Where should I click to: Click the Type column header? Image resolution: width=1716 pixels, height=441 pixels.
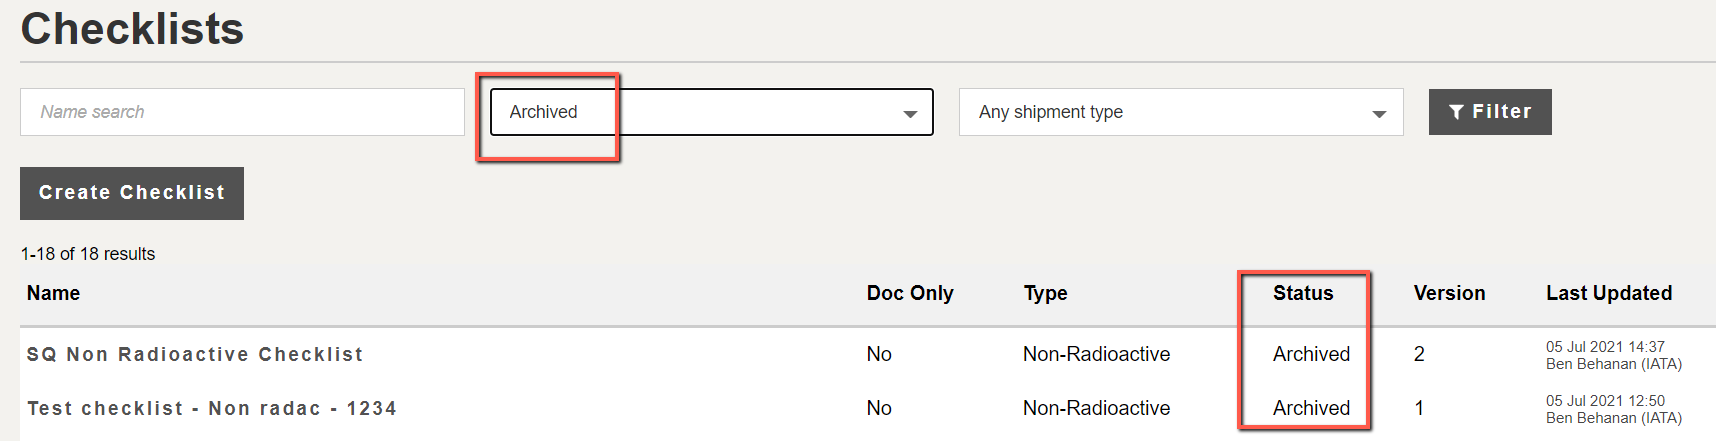click(1046, 293)
